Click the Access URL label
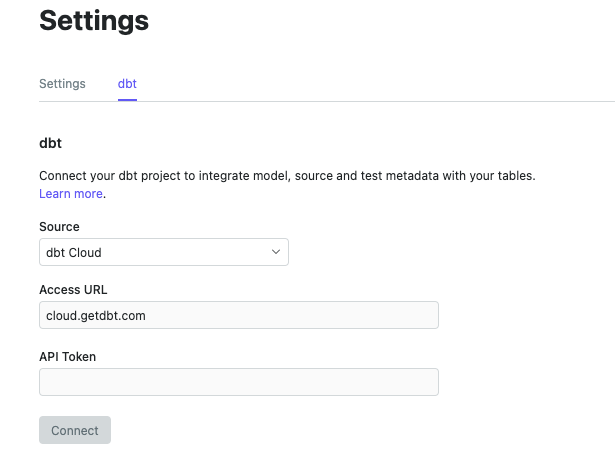The height and width of the screenshot is (467, 615). point(73,290)
